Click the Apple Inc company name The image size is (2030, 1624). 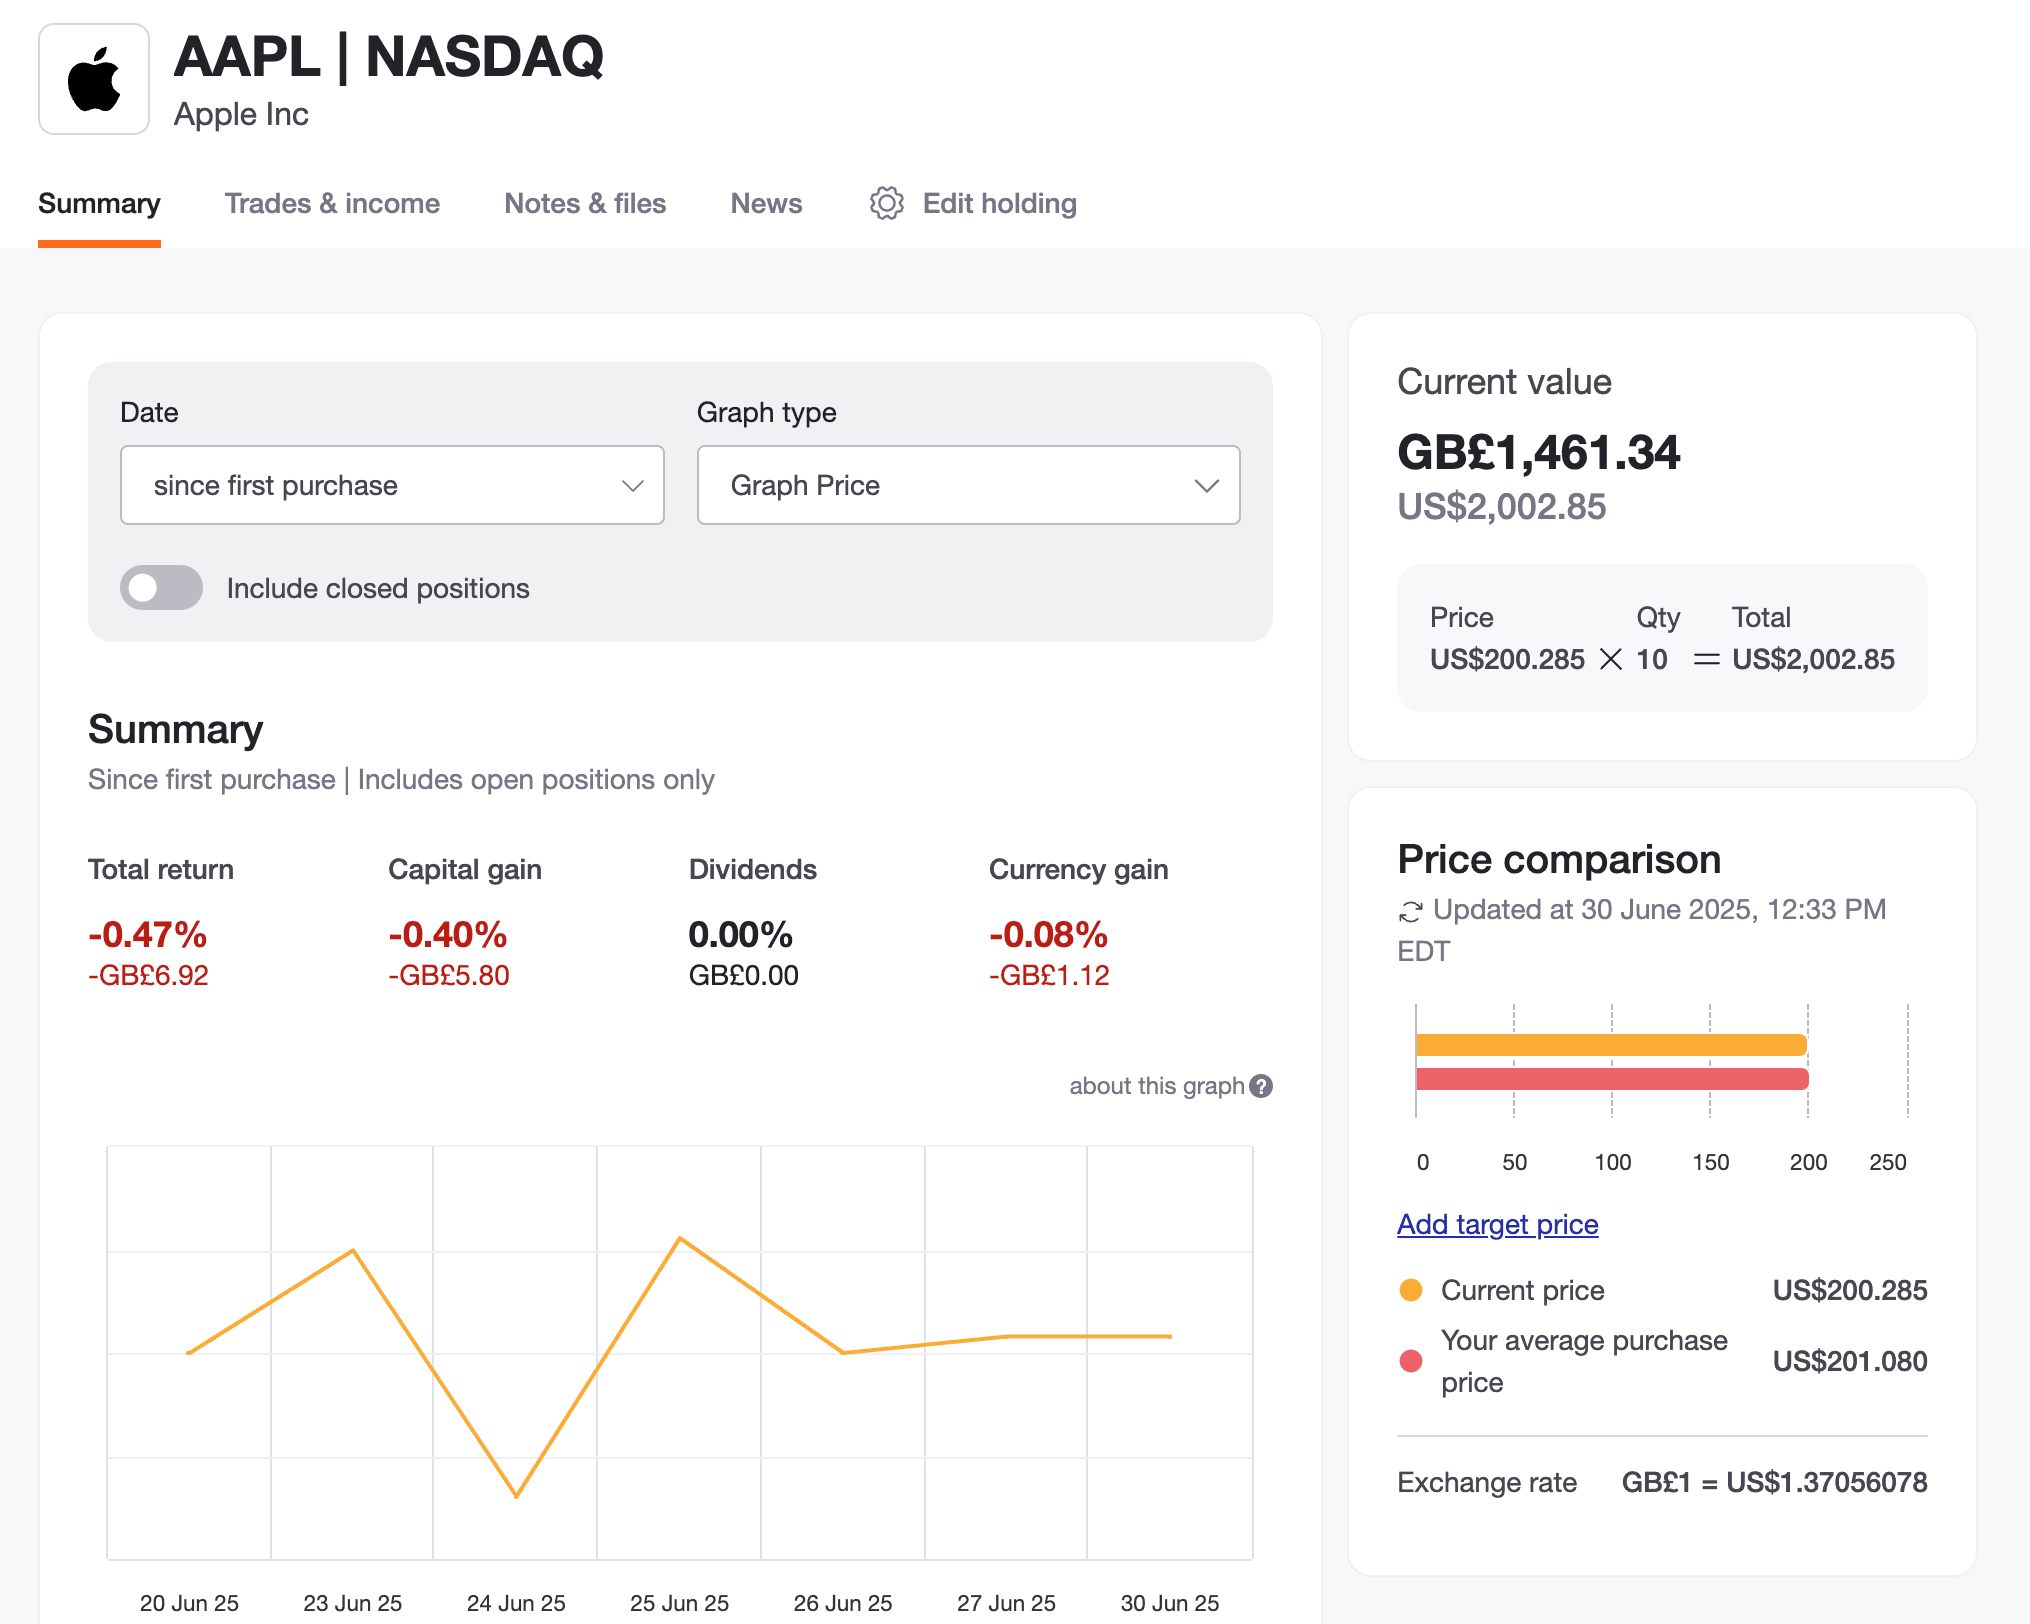click(241, 114)
